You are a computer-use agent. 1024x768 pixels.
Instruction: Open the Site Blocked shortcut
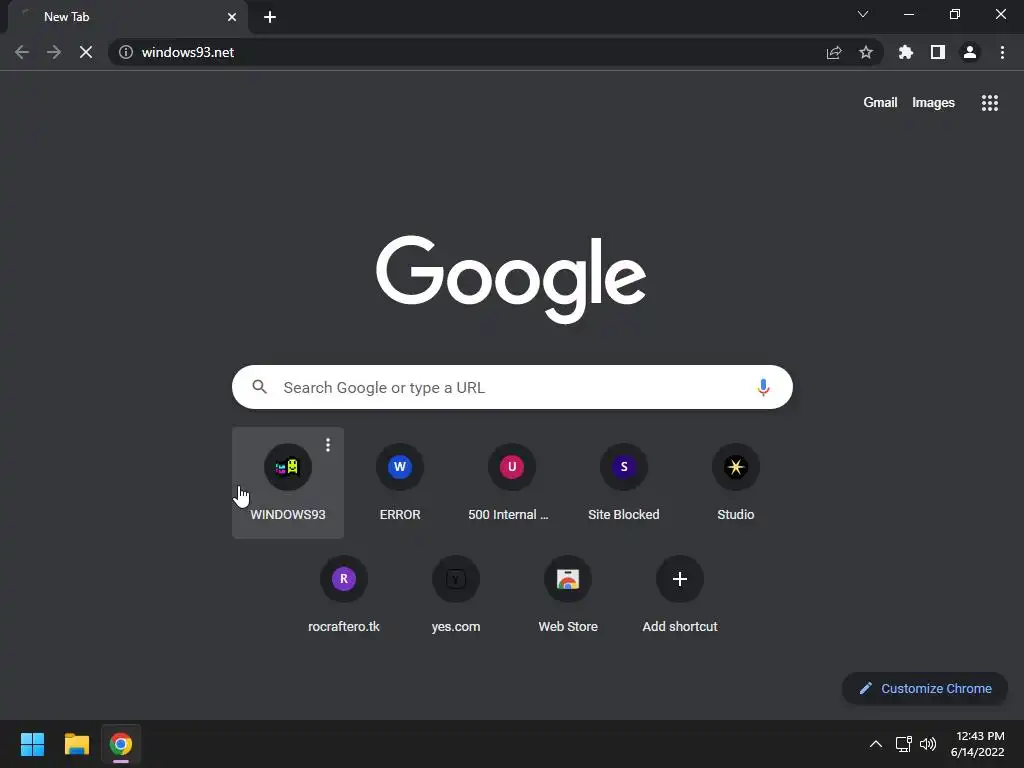(x=624, y=483)
